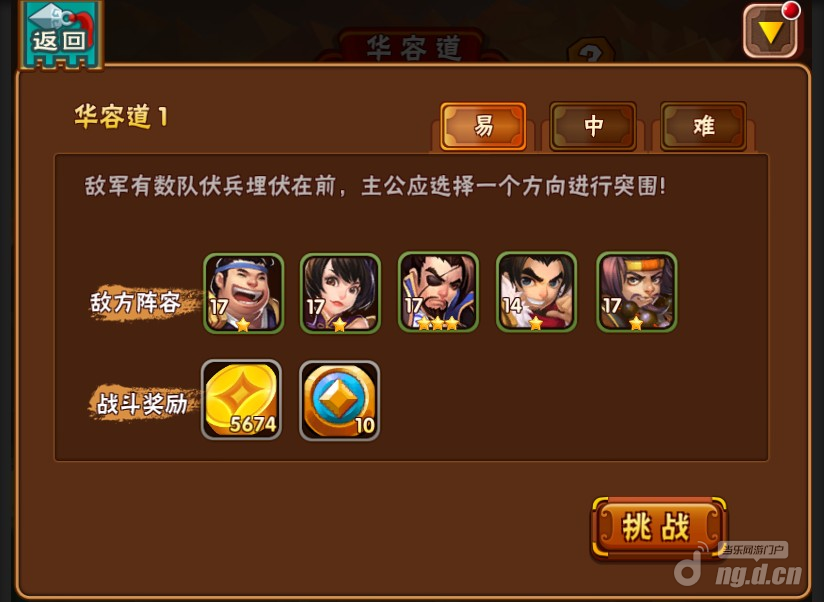This screenshot has width=824, height=602.
Task: Choose the 难 hard difficulty tab
Action: [703, 127]
